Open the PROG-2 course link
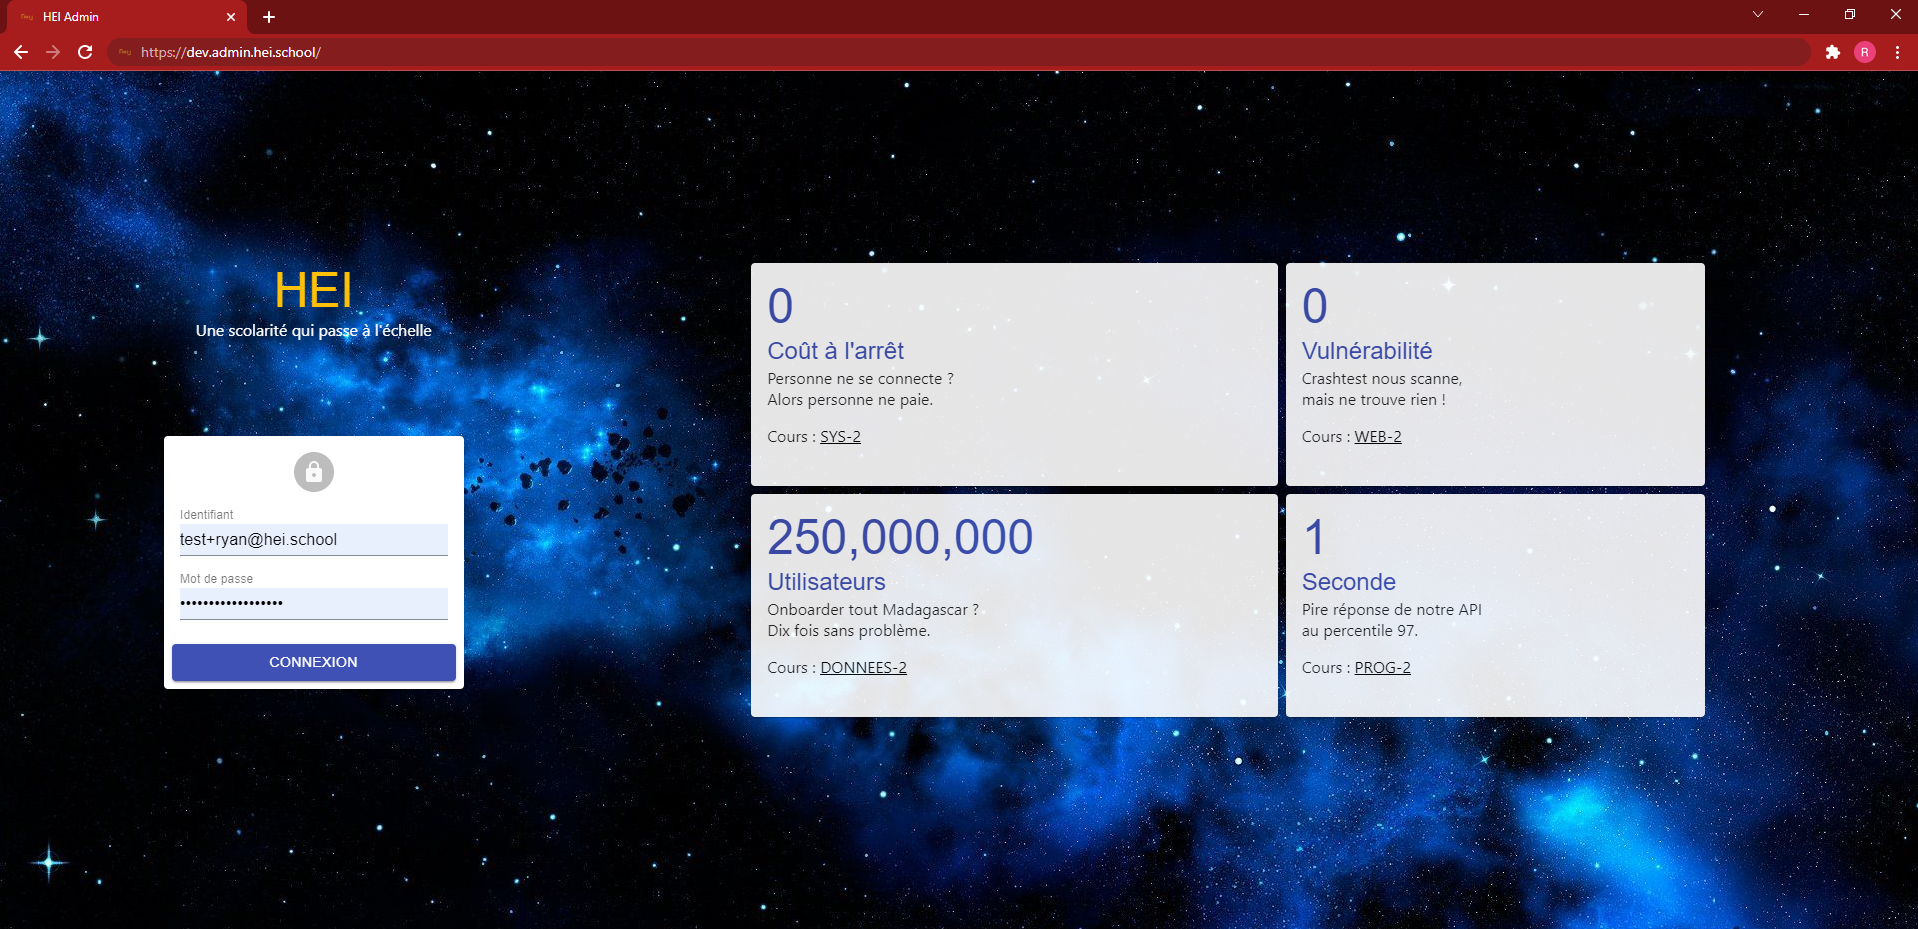 click(x=1382, y=668)
